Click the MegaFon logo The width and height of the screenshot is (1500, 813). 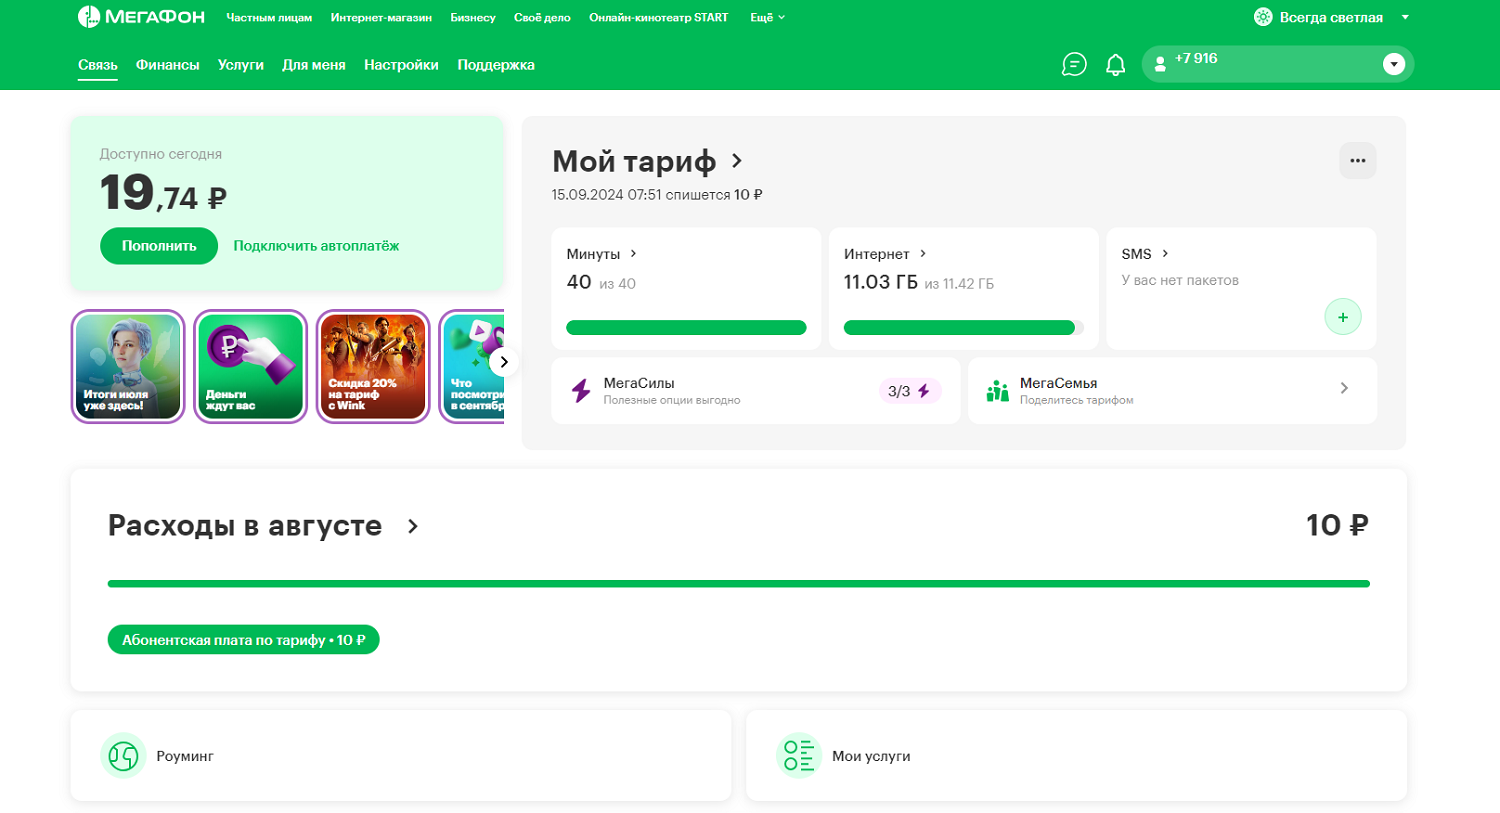[x=141, y=17]
